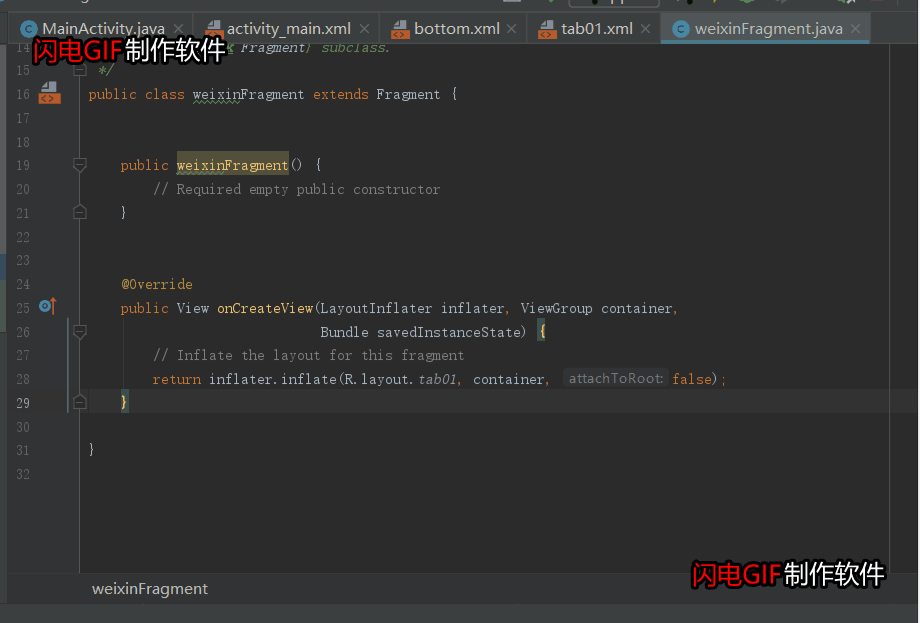This screenshot has width=920, height=623.
Task: Click the XML file icon on tab01.xml tab
Action: [x=547, y=29]
